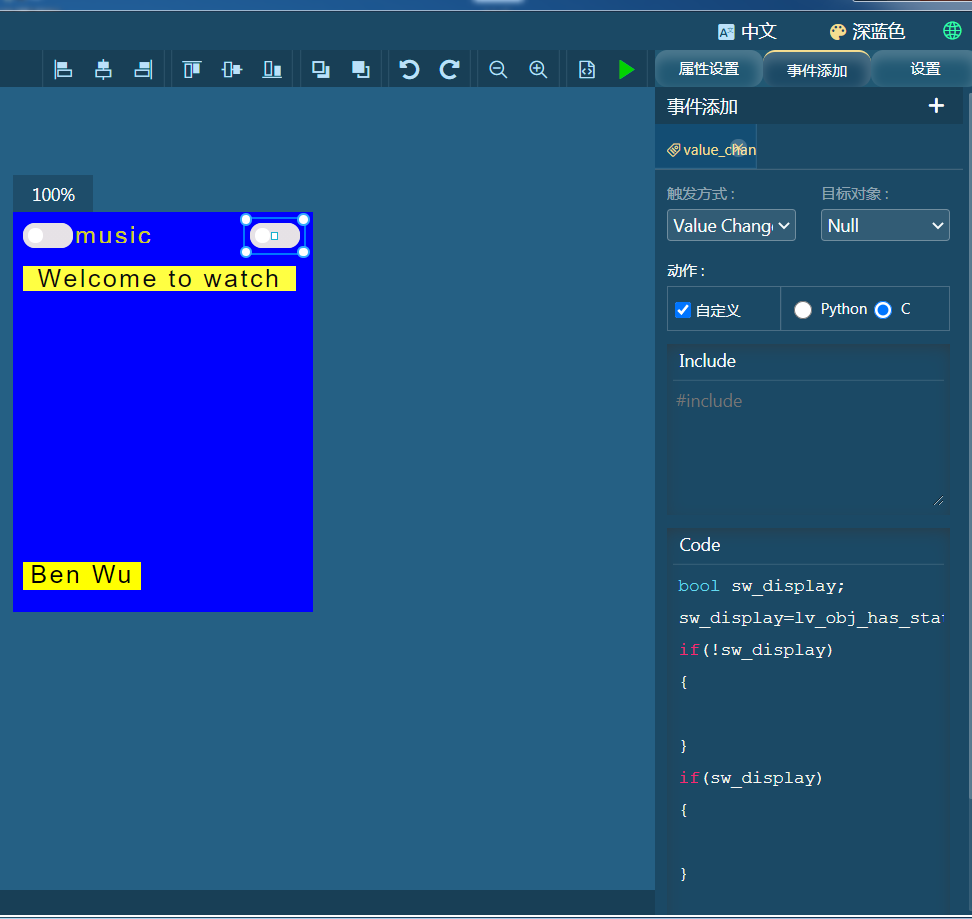Image resolution: width=972 pixels, height=919 pixels.
Task: Select the Python radio button
Action: [x=802, y=310]
